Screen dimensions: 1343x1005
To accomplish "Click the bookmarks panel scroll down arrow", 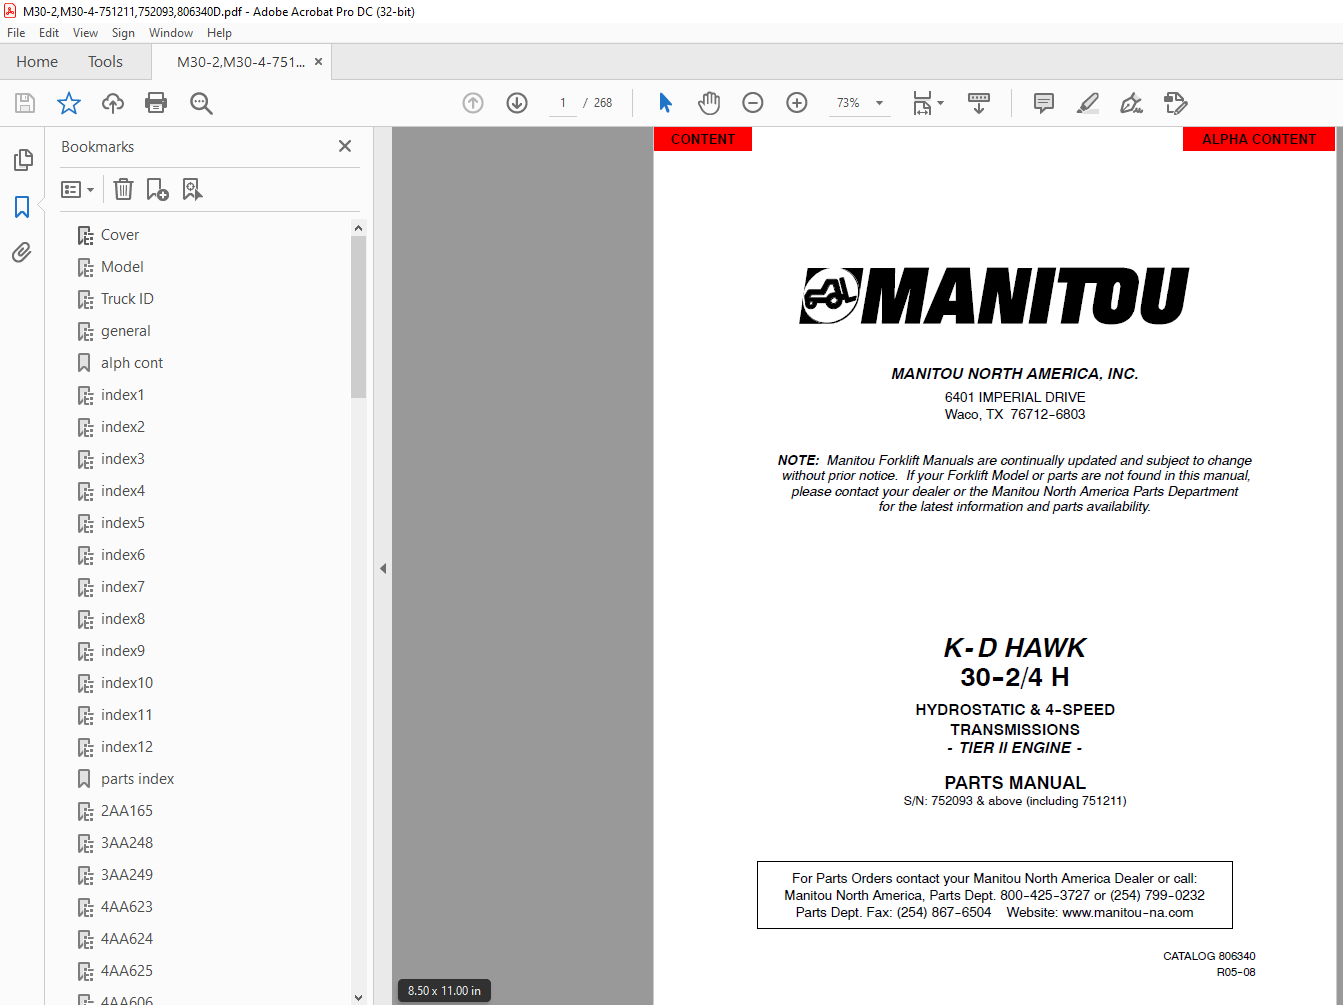I will click(x=358, y=997).
